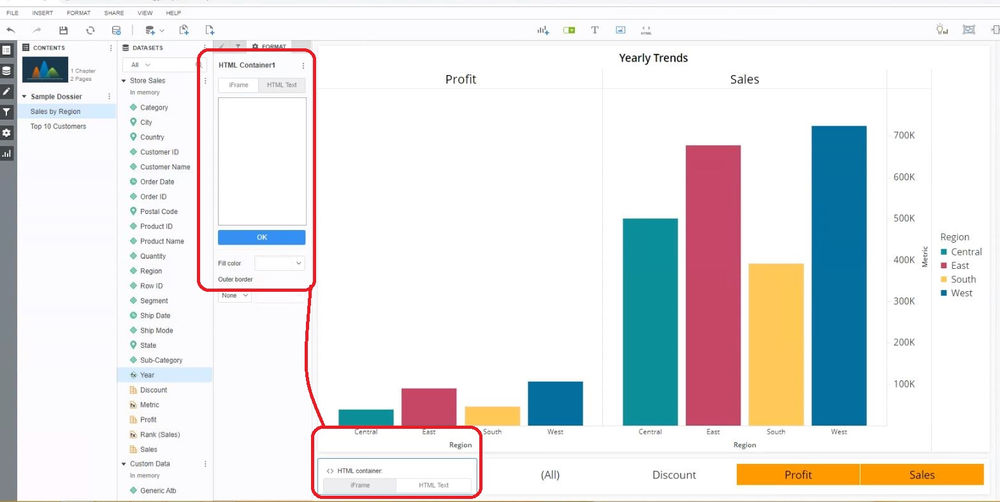Click the West bar in Sales chart
The image size is (1000, 502).
click(x=839, y=276)
